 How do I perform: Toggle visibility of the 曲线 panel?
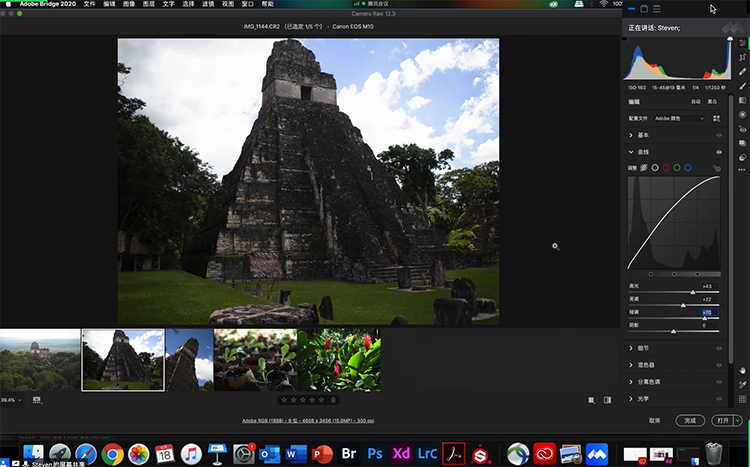tap(718, 151)
